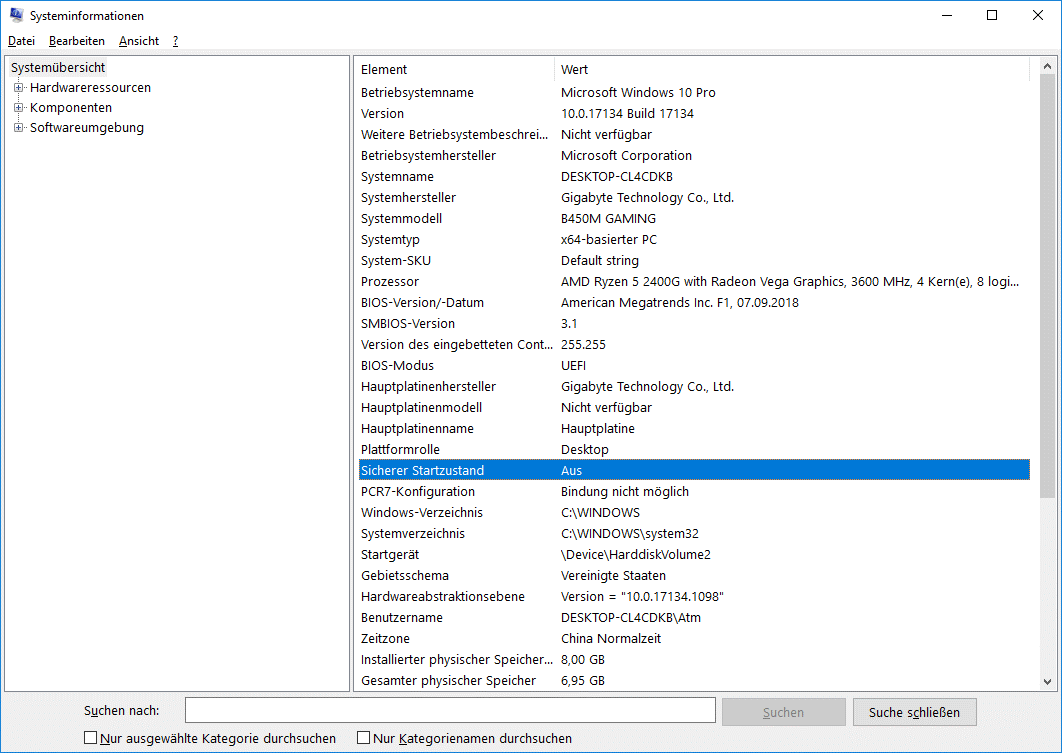Select the Installierter physischer Speicher row
1062x753 pixels.
click(x=694, y=660)
